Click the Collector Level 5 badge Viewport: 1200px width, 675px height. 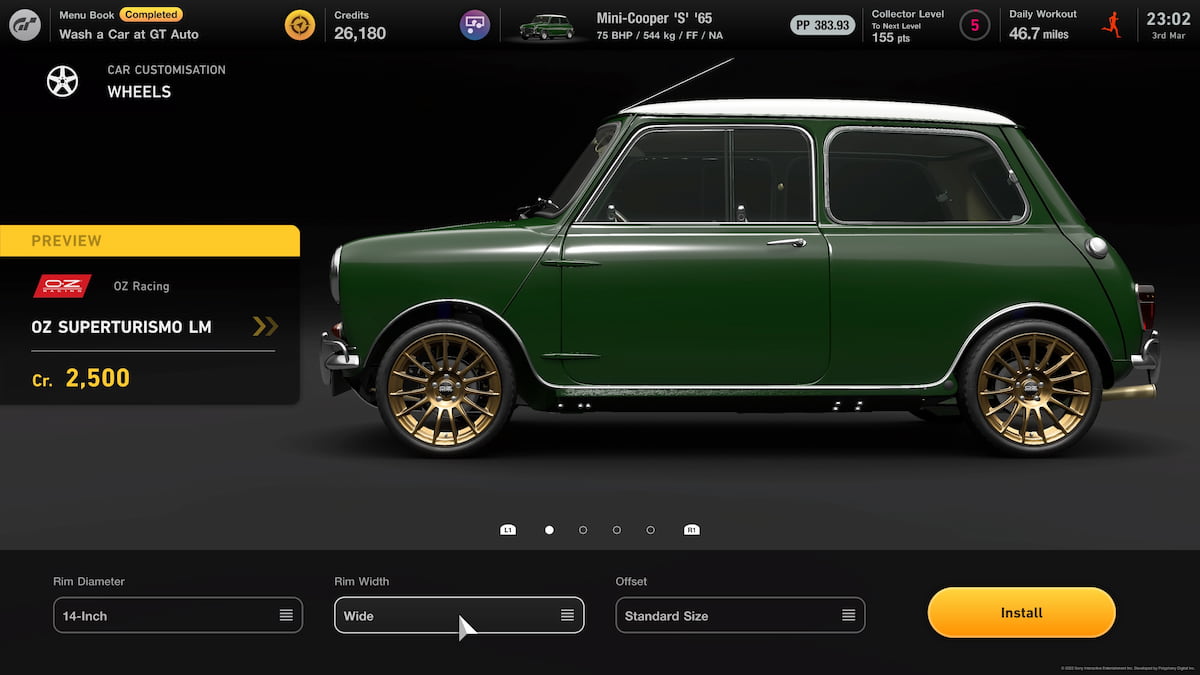pos(974,25)
